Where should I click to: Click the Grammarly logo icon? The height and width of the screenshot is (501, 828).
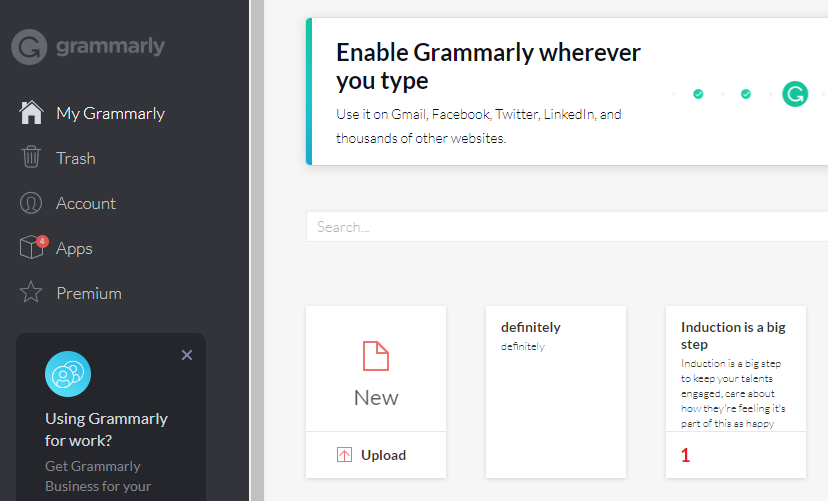[x=29, y=47]
